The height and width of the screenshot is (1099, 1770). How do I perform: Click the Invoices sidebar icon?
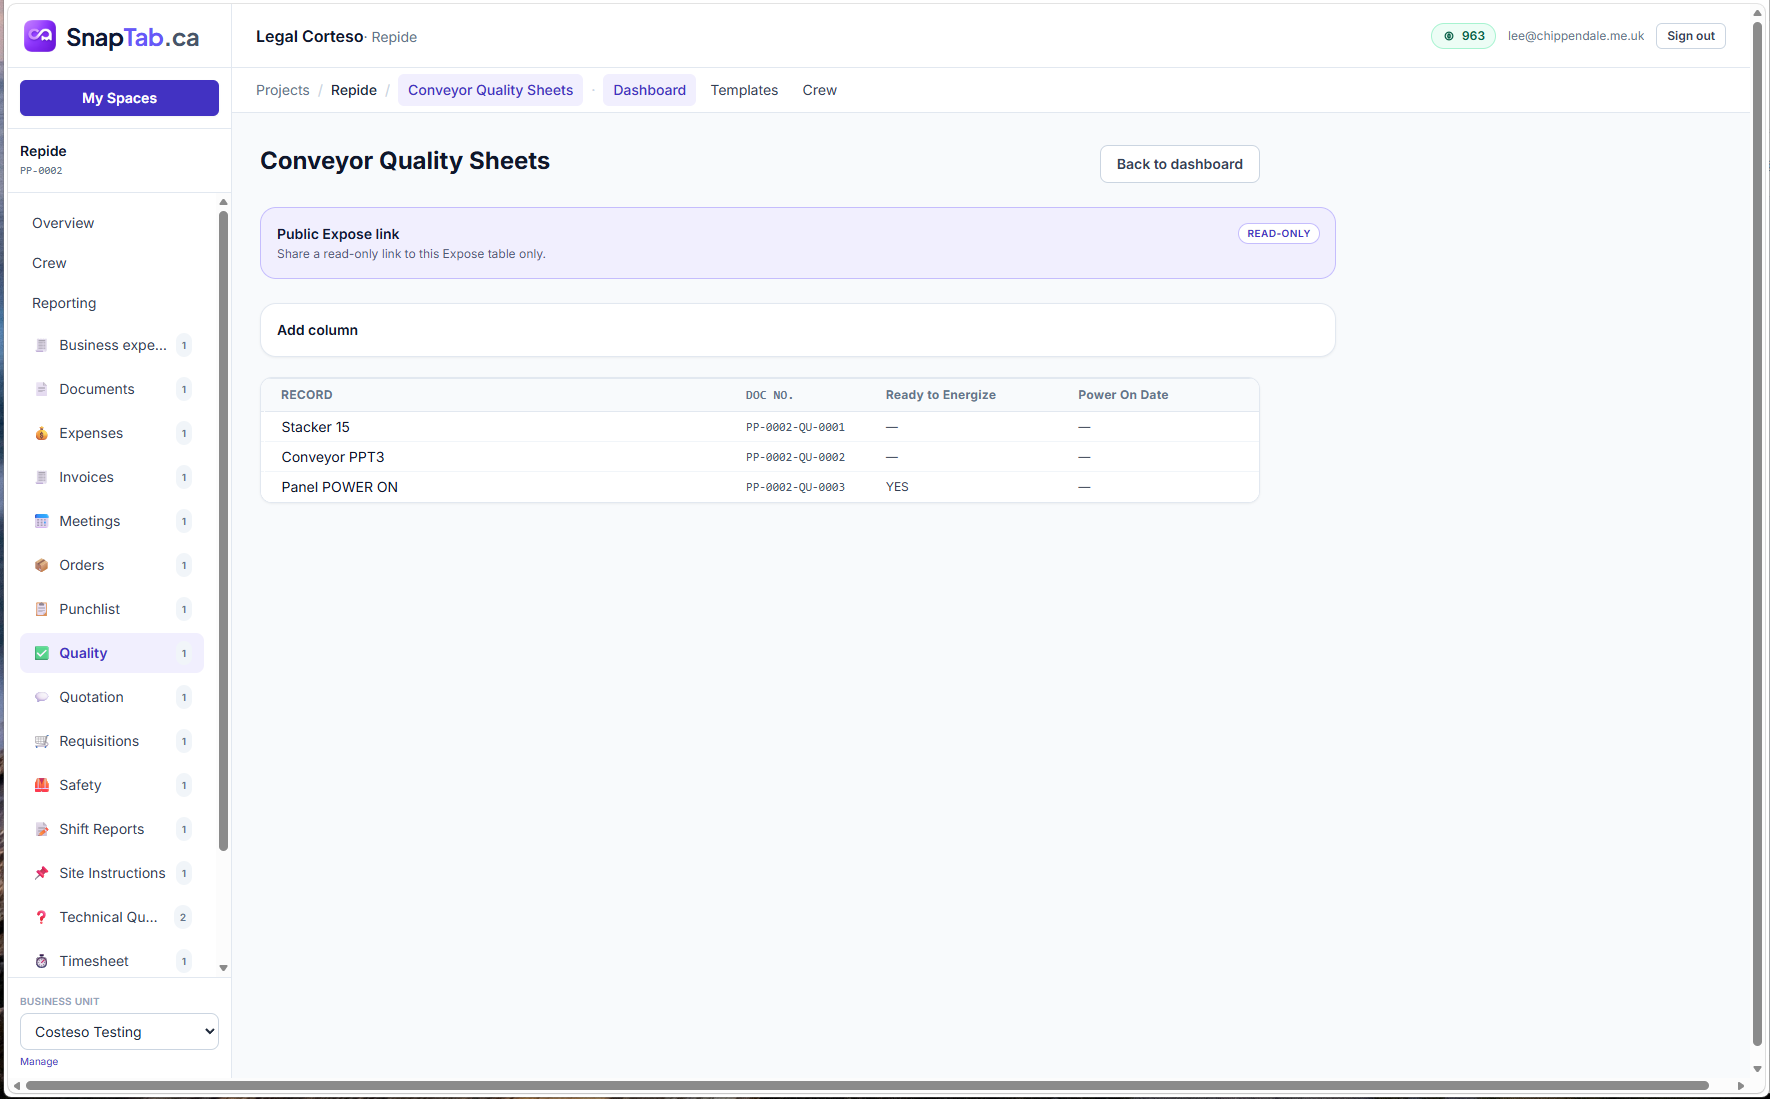[x=41, y=477]
